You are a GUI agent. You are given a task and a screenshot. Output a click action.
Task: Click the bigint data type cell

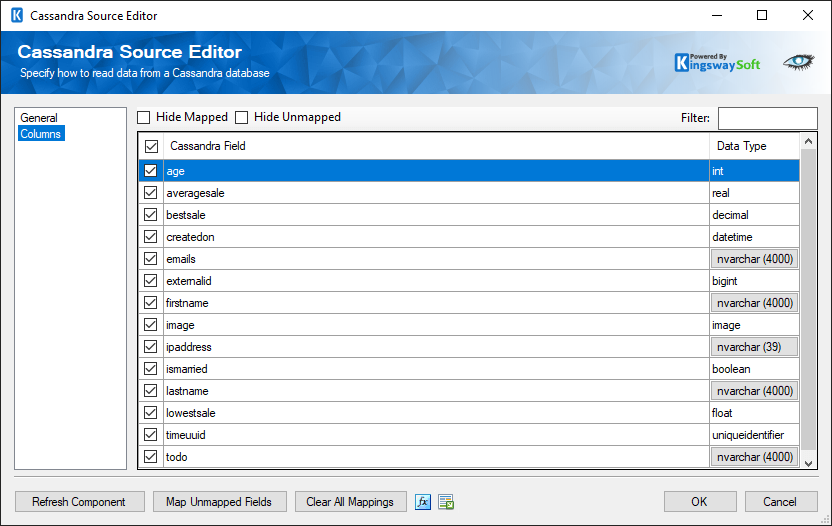(x=754, y=281)
